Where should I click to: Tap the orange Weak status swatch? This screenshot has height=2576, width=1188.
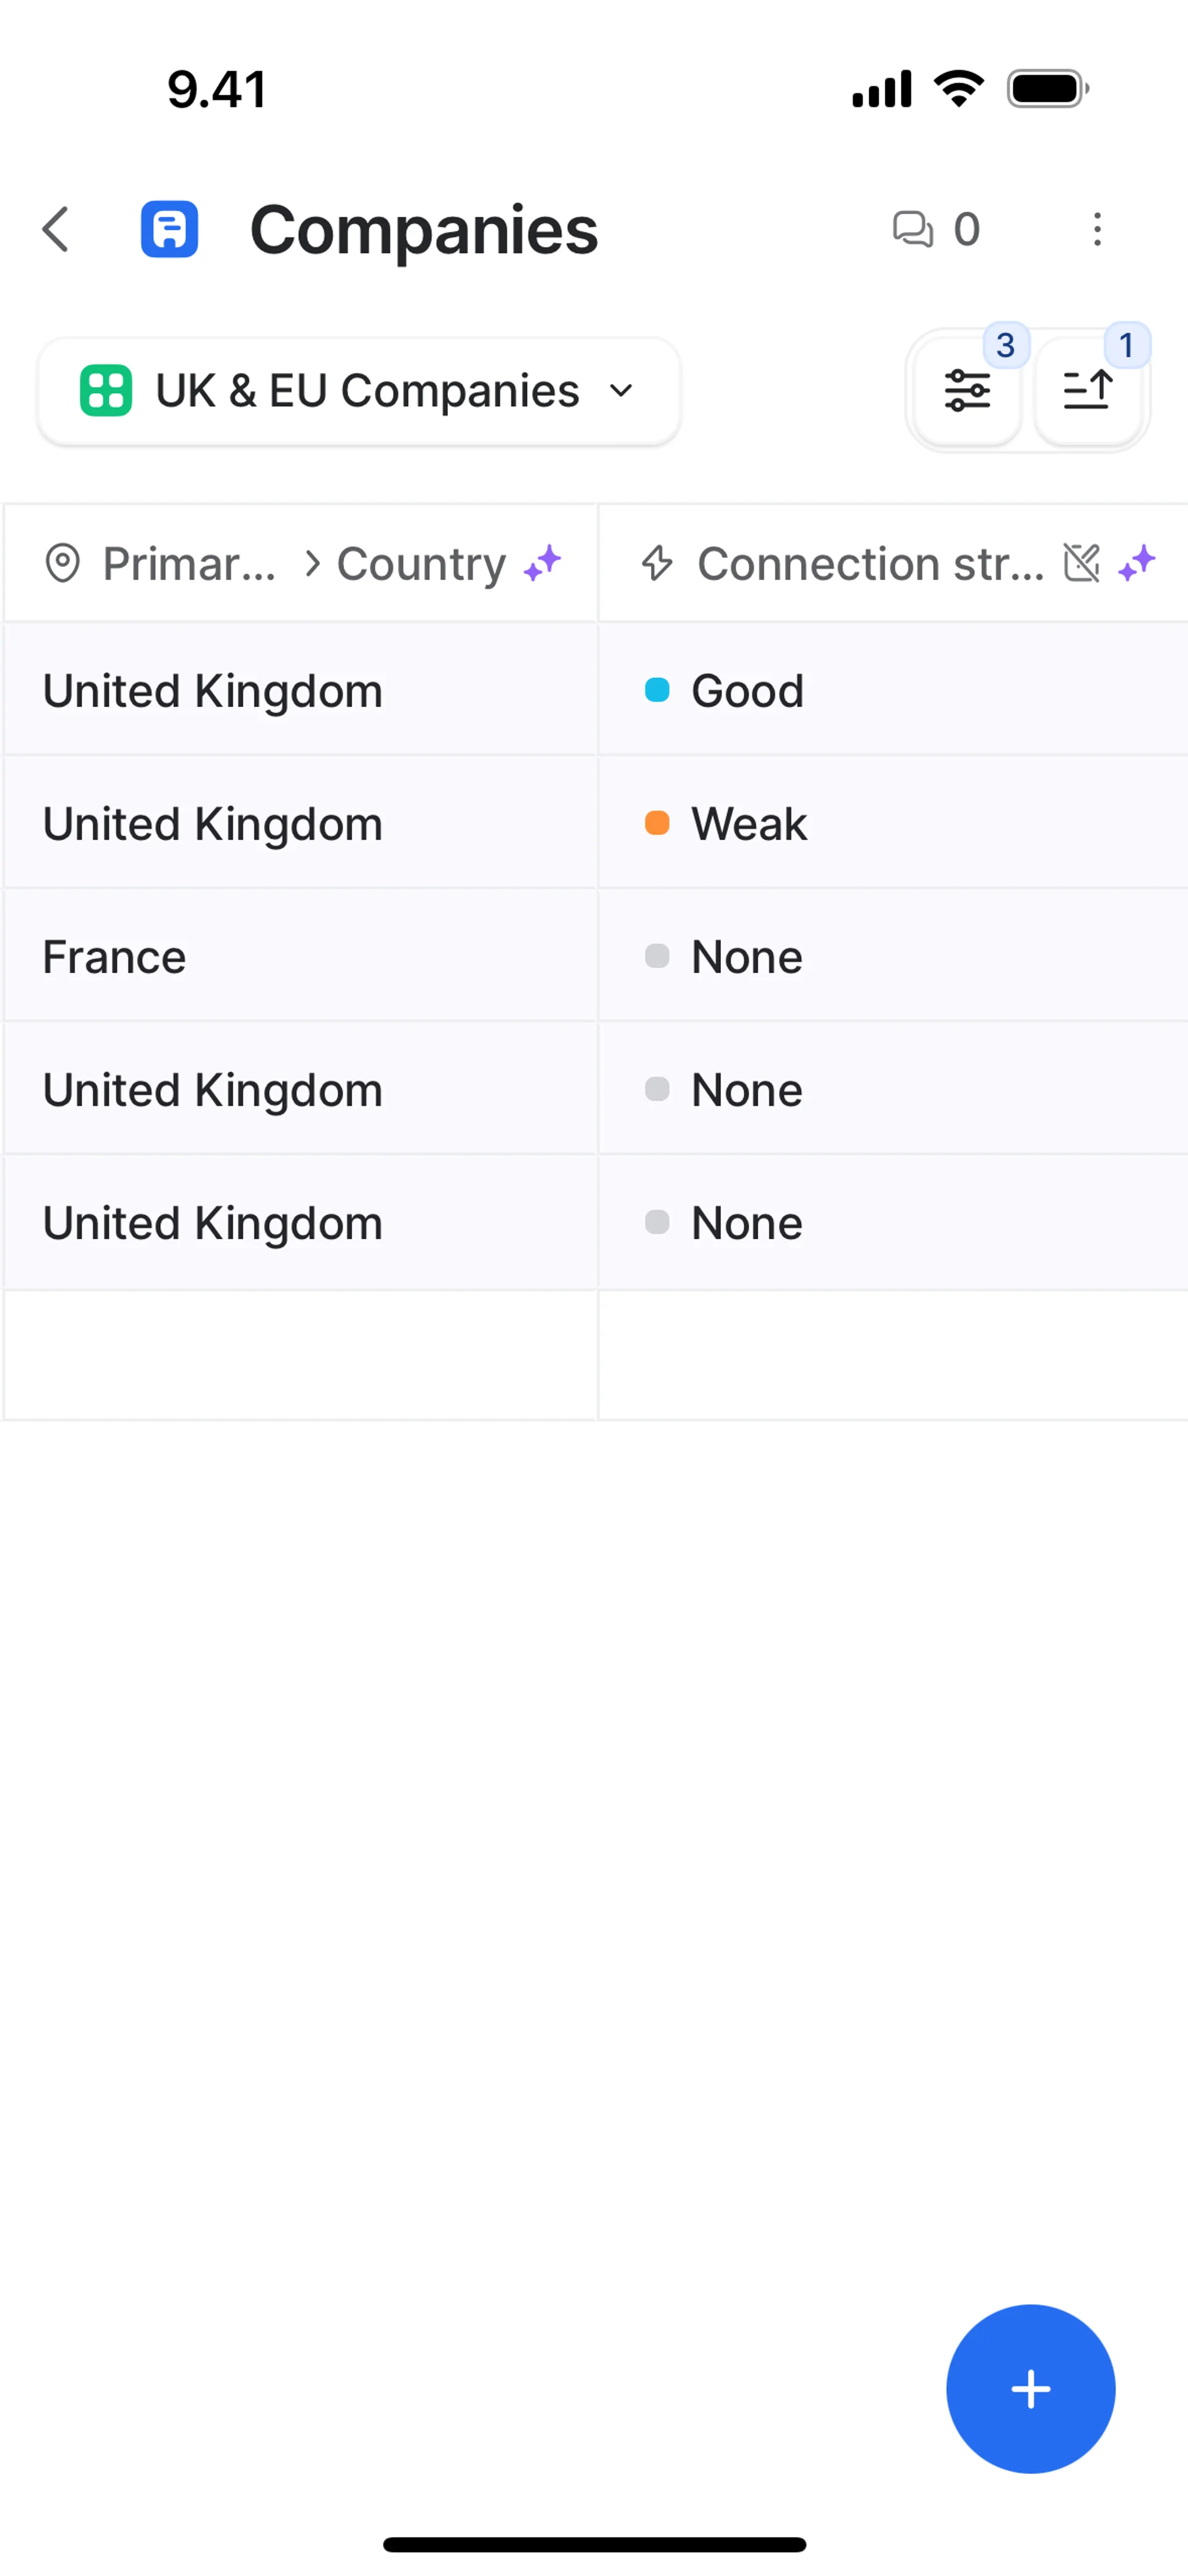657,823
